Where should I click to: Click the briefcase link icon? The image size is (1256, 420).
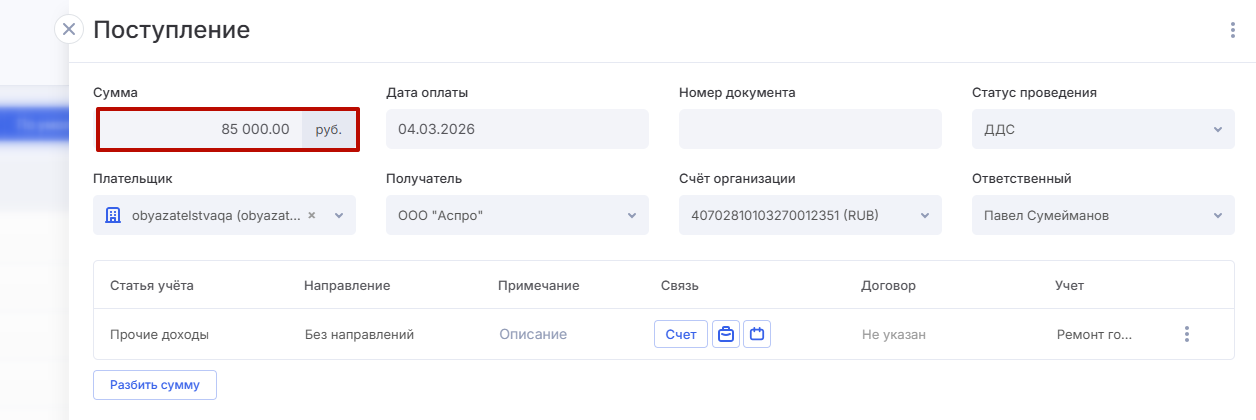pos(726,334)
